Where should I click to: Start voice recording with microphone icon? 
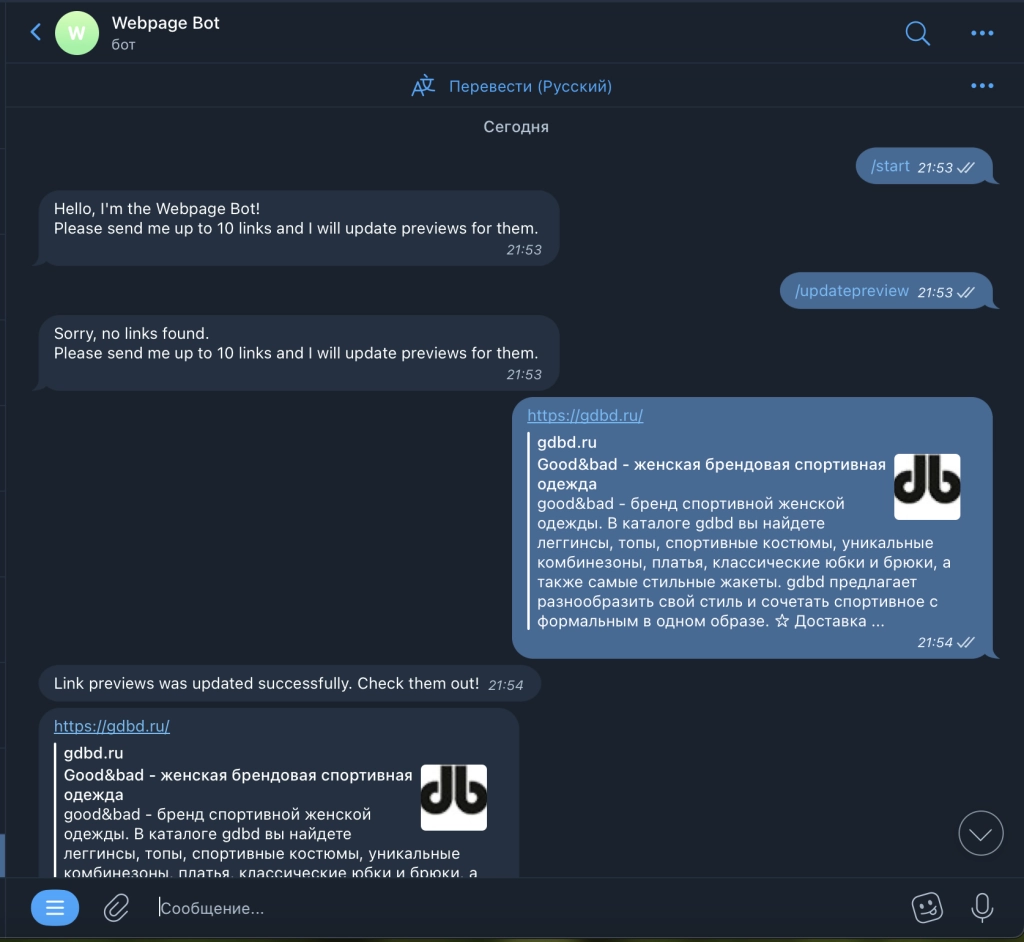tap(982, 907)
